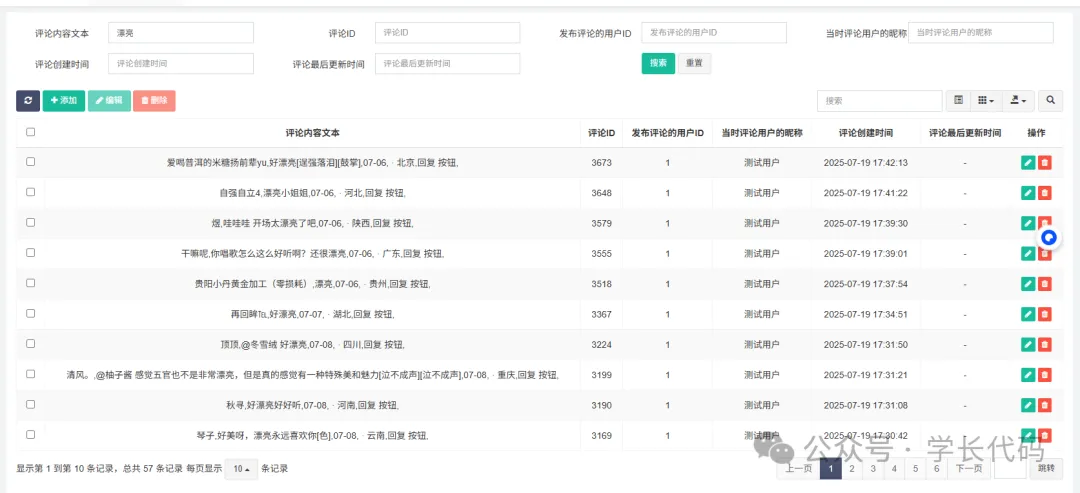1080x493 pixels.
Task: Check the checkbox for row 3224
Action: (x=30, y=344)
